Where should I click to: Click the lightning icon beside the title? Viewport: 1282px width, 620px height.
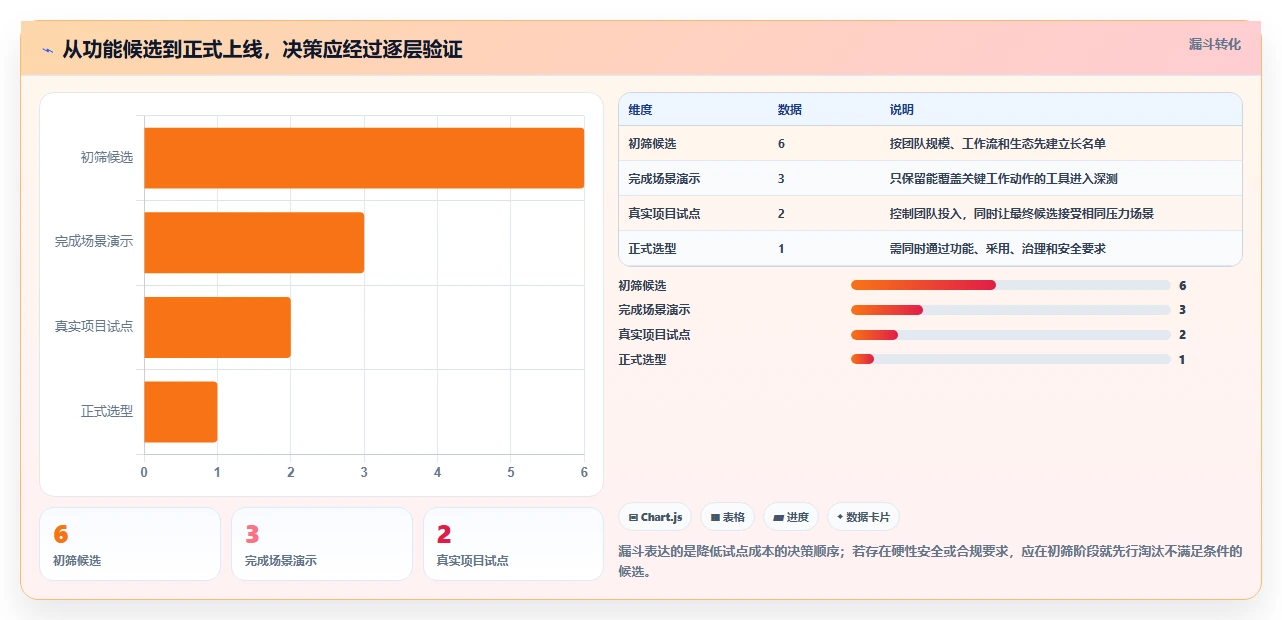[47, 49]
